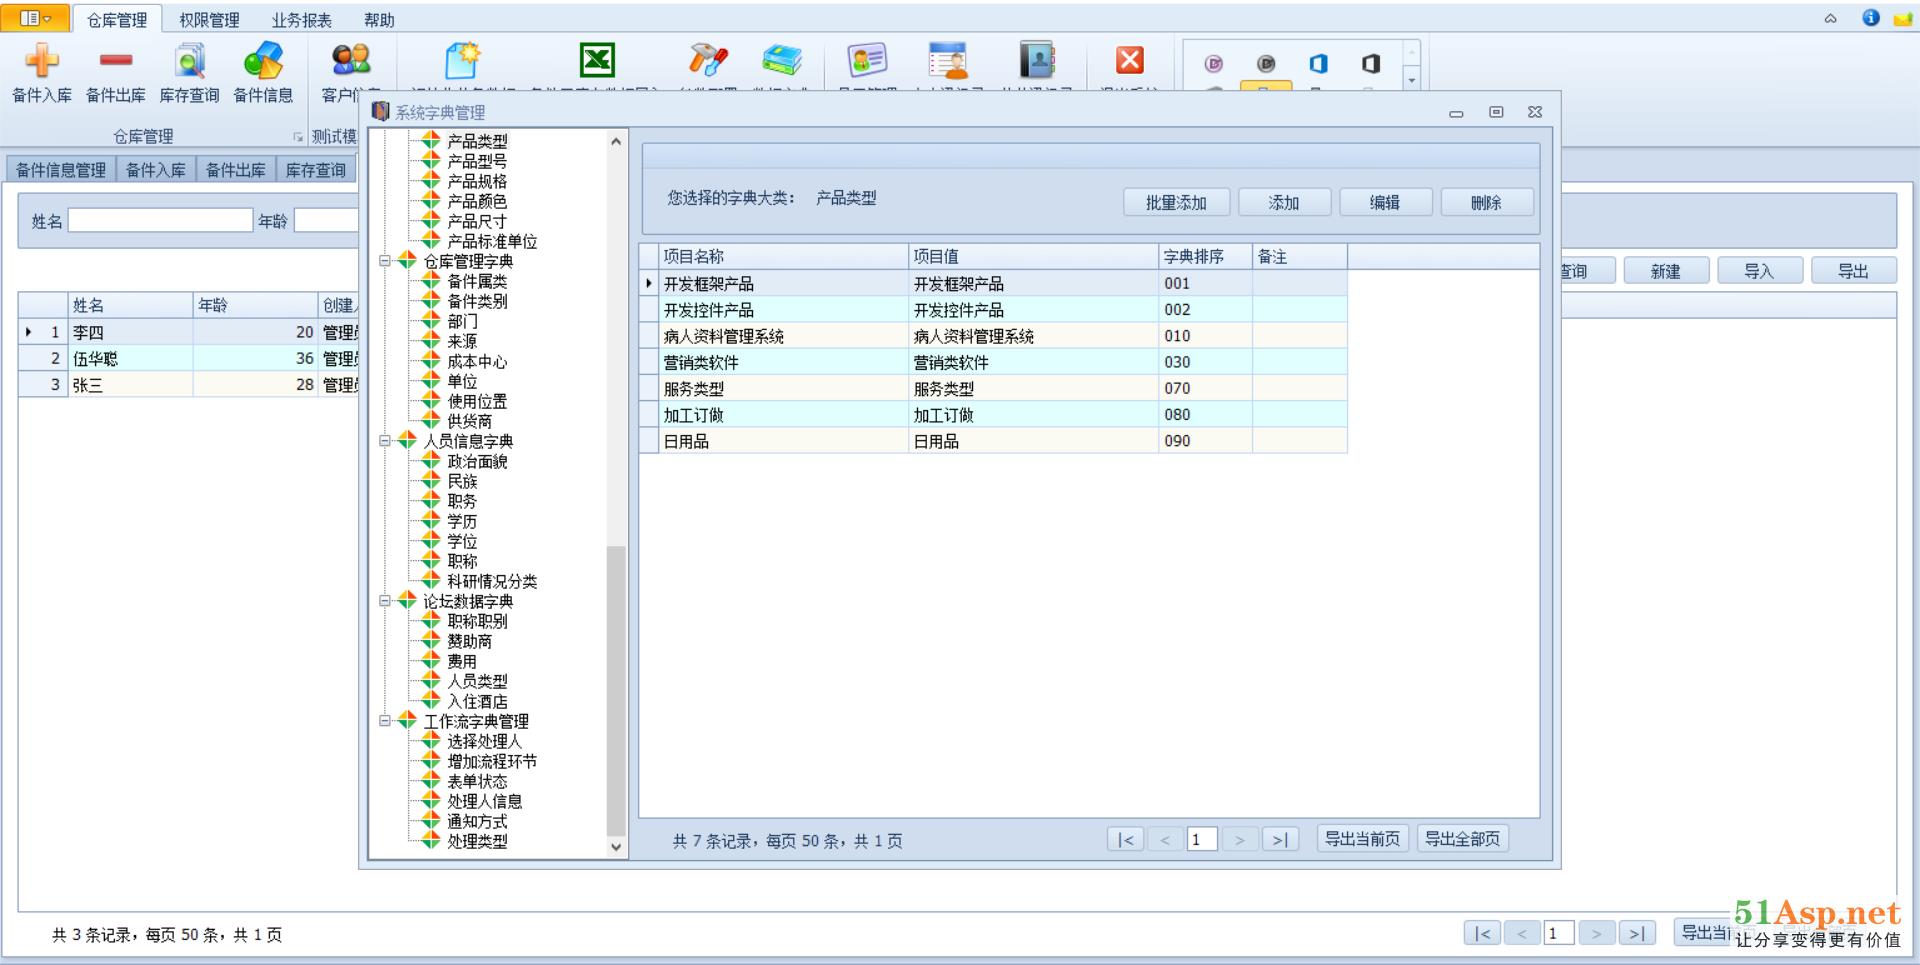The height and width of the screenshot is (965, 1920).
Task: Open 库存查询 magnifier icon in ribbon
Action: coord(189,62)
